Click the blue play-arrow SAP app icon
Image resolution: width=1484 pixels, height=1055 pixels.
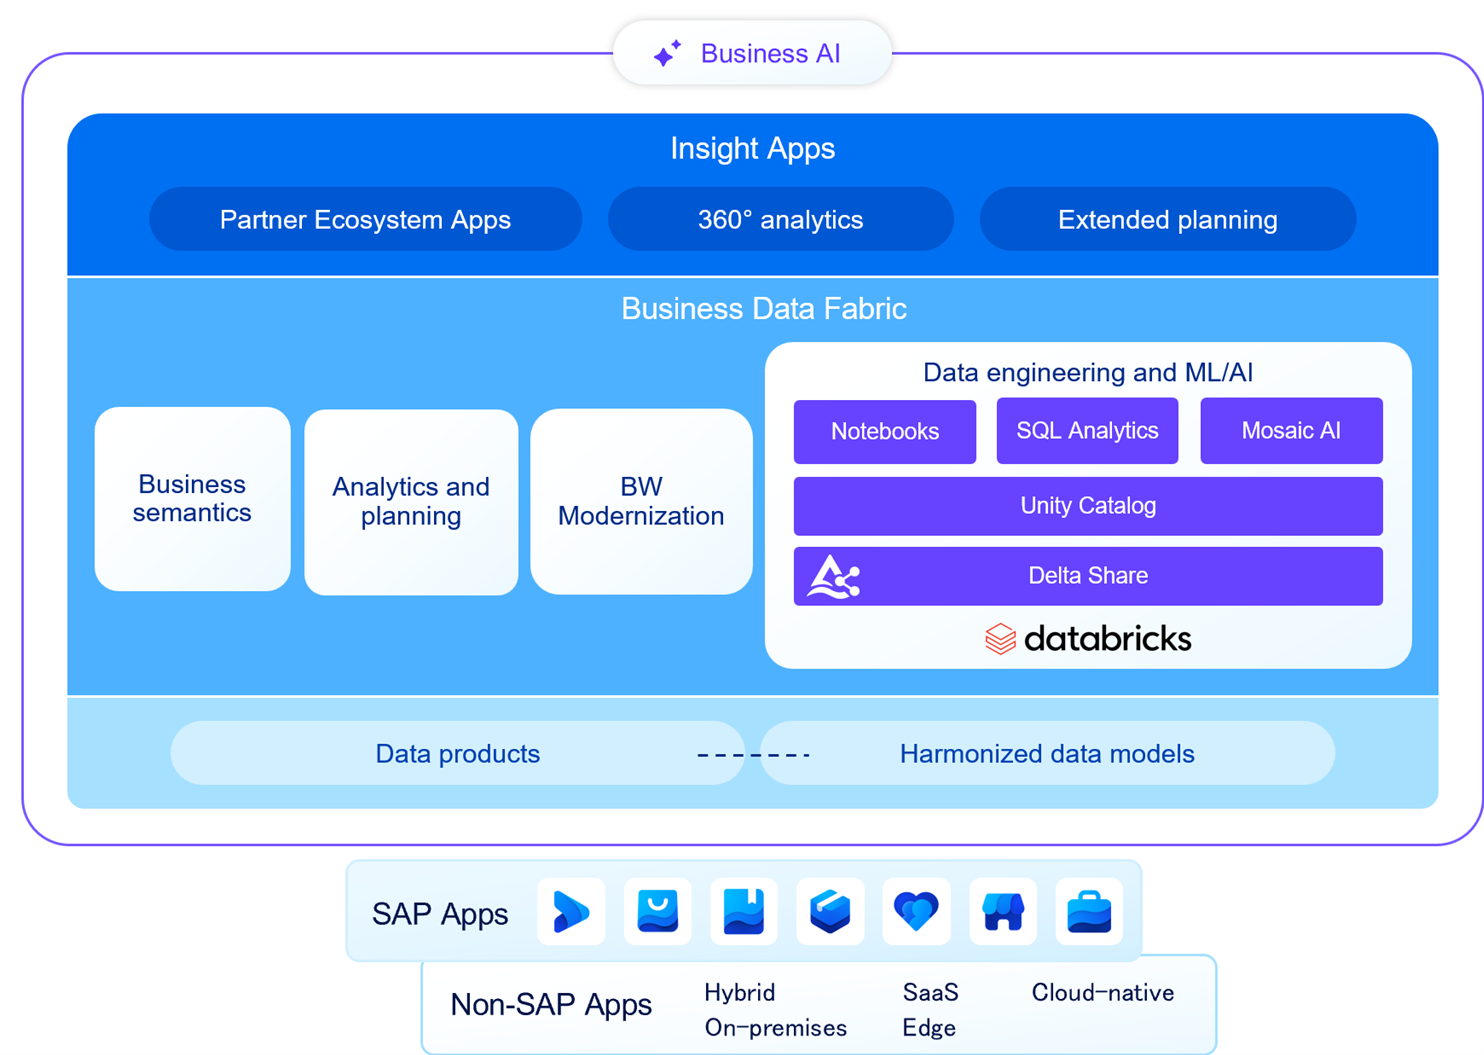click(571, 912)
